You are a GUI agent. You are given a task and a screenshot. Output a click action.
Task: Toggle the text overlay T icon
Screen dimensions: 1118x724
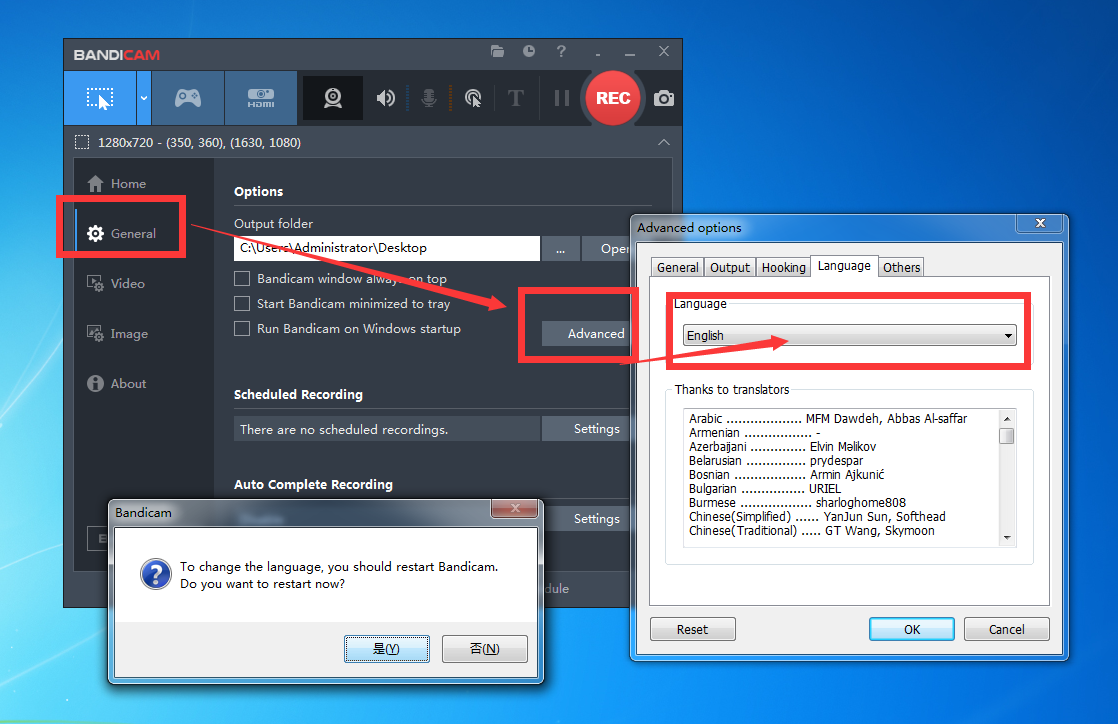[x=516, y=98]
